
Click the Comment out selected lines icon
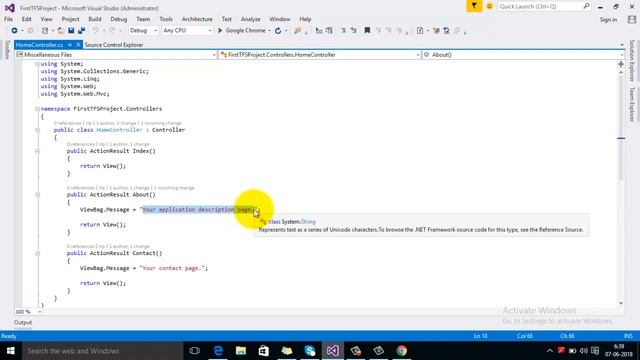(343, 31)
